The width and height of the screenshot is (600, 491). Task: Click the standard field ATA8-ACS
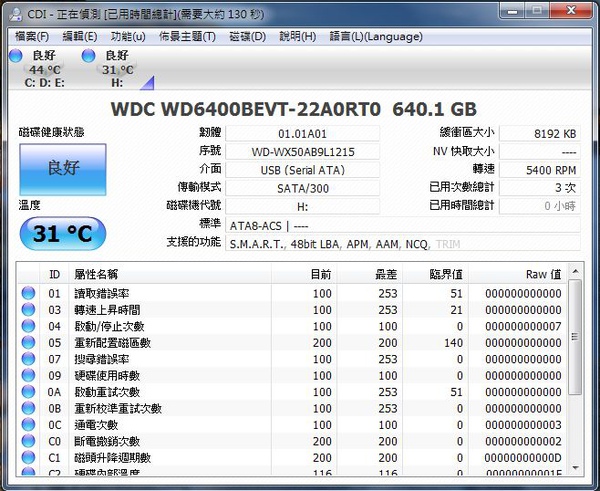point(403,226)
